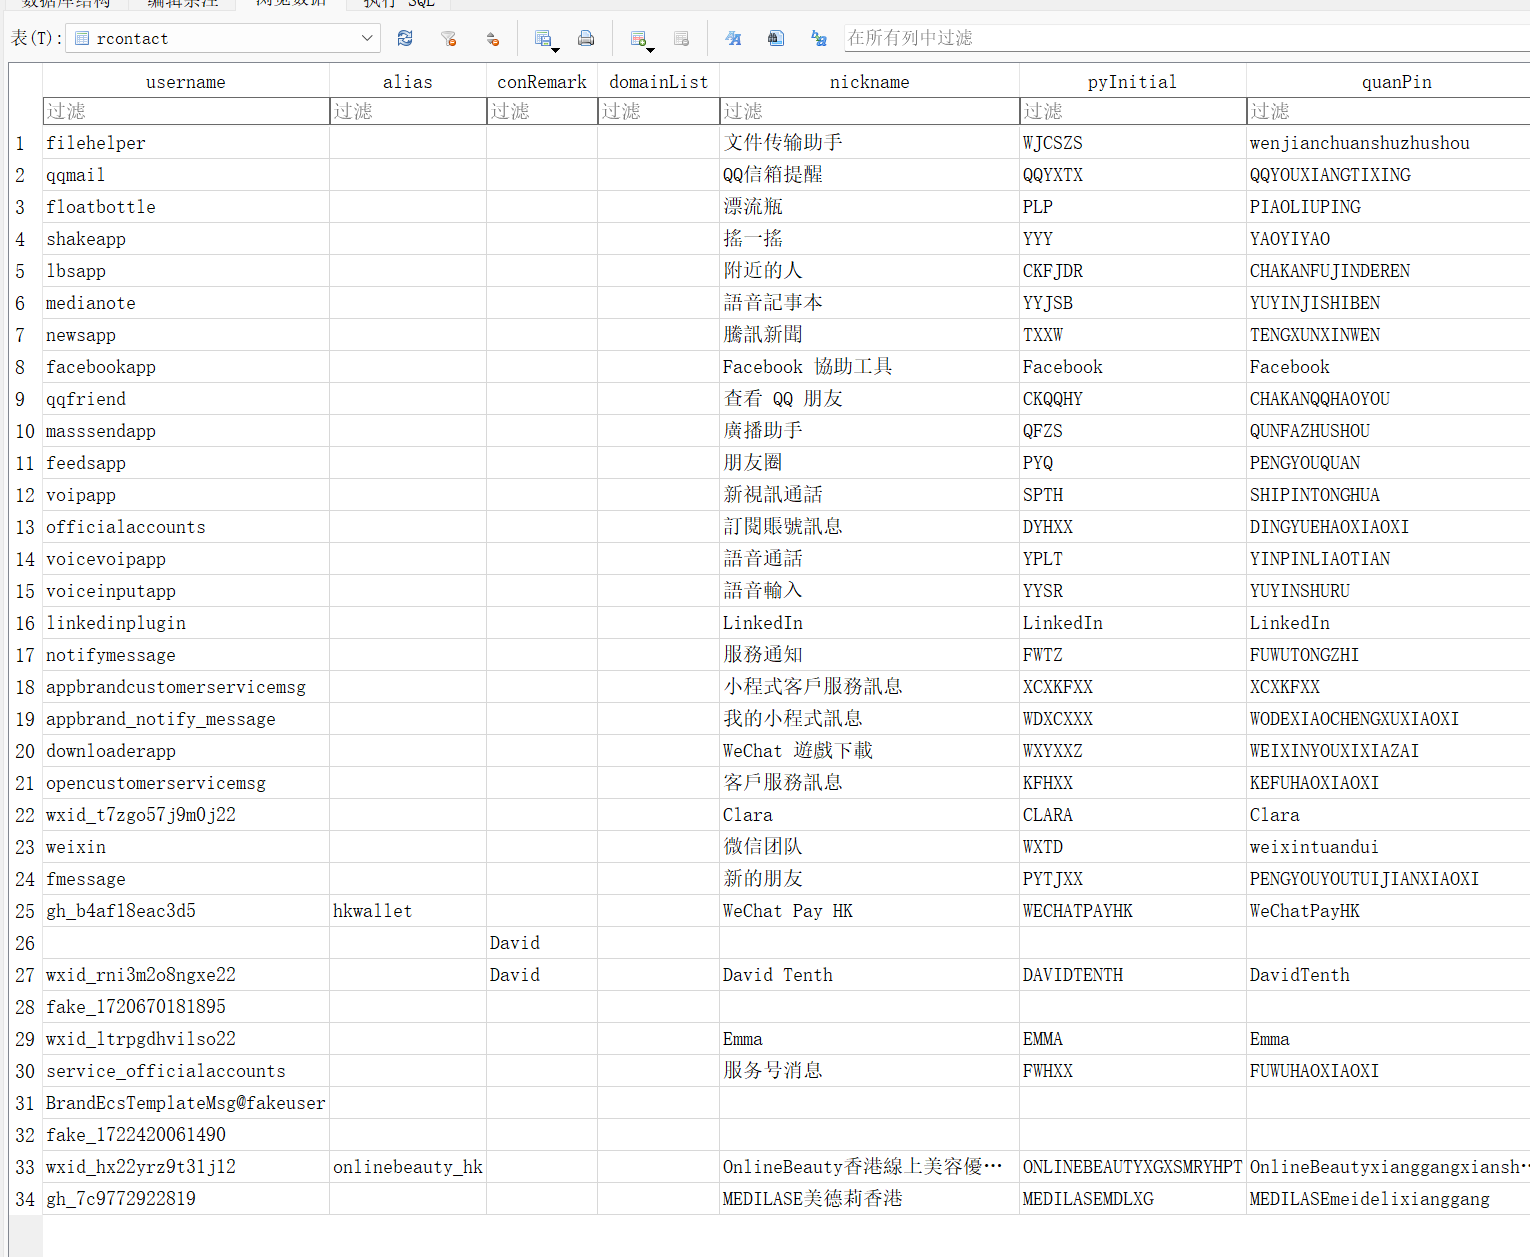Image resolution: width=1530 pixels, height=1257 pixels.
Task: Sort by the quanPin column header
Action: pos(1389,82)
